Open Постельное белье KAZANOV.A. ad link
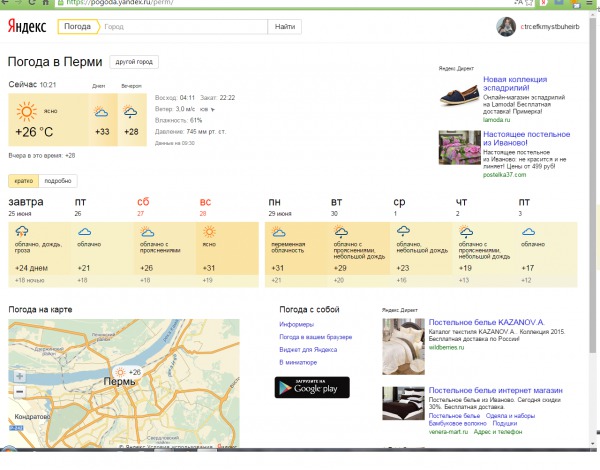This screenshot has width=600, height=470. 486,322
